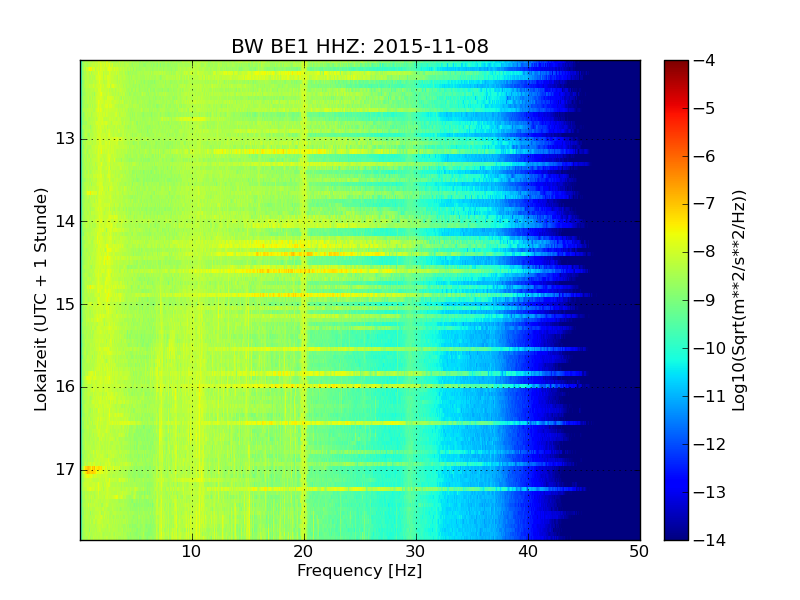Screen dimensions: 800x600
Task: Click the colorbar tick label −10
Action: (710, 348)
